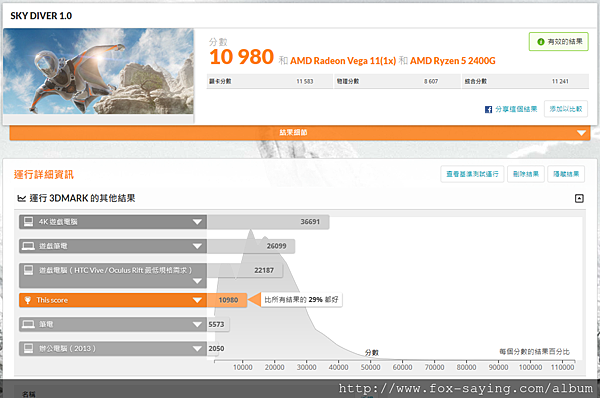This screenshot has width=600, height=398.
Task: Click the monitor icon in HTC Vive row
Action: pos(28,270)
